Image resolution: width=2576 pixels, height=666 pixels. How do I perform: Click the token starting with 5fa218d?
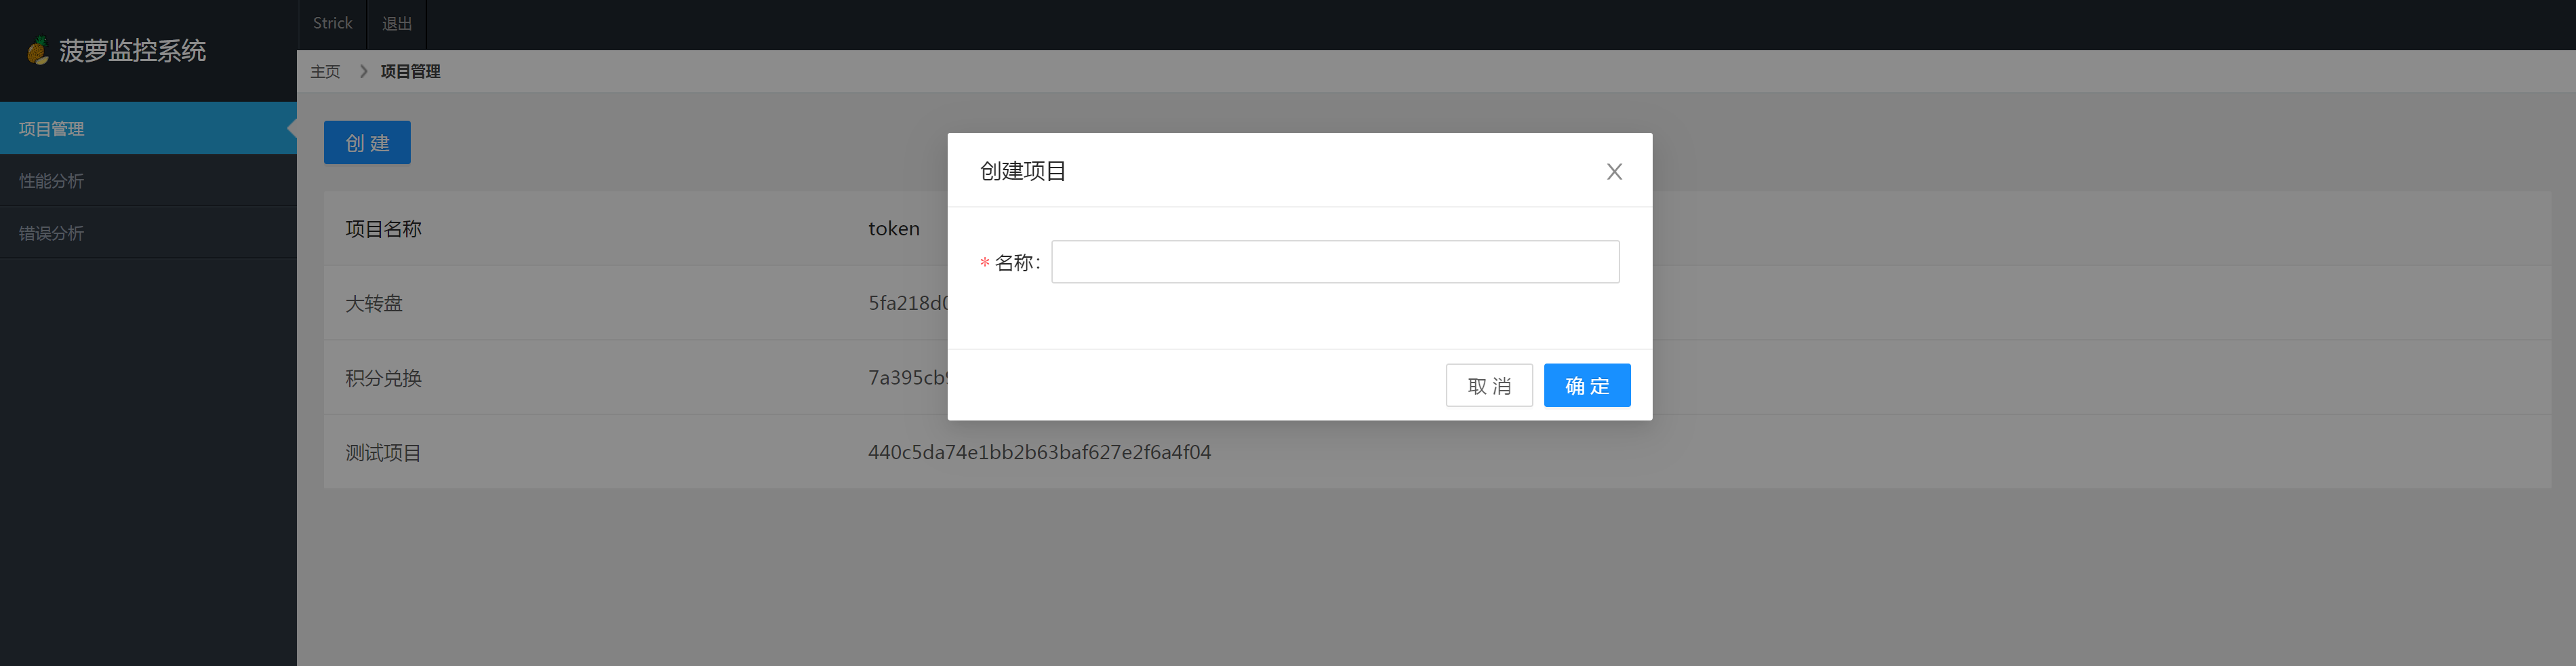coord(908,303)
